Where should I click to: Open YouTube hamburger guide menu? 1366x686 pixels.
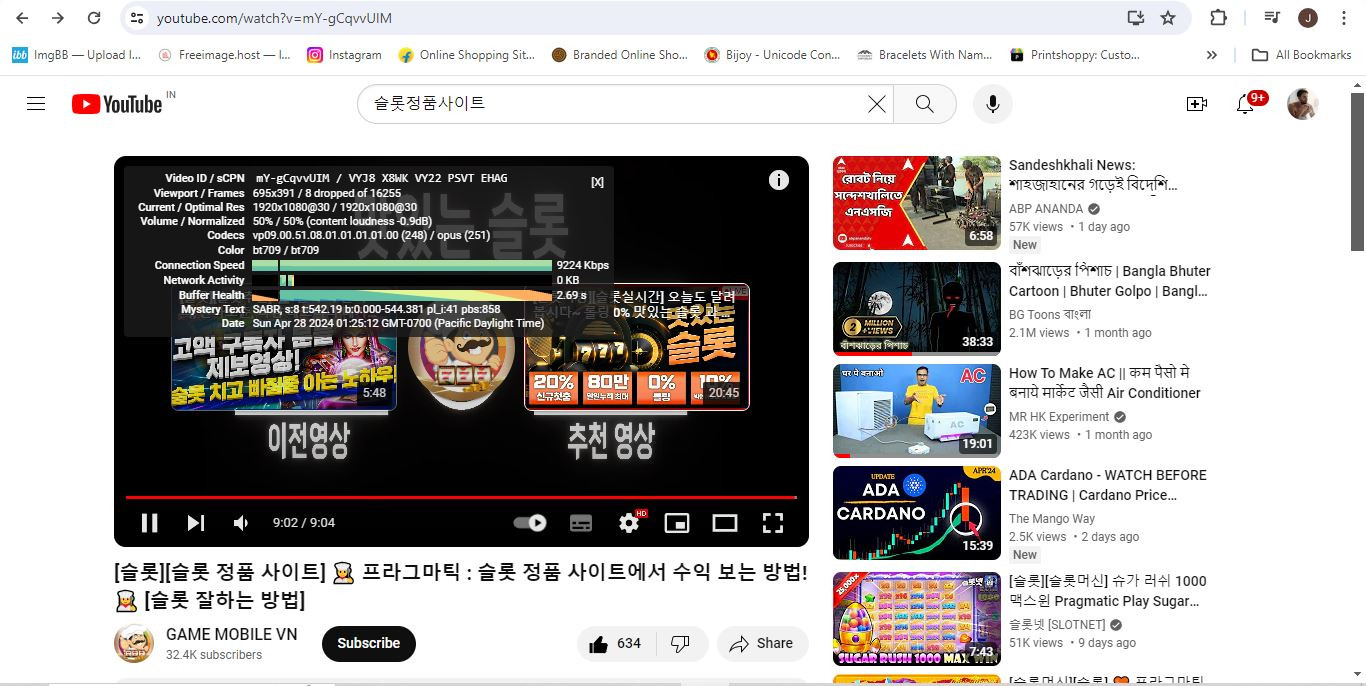(36, 104)
